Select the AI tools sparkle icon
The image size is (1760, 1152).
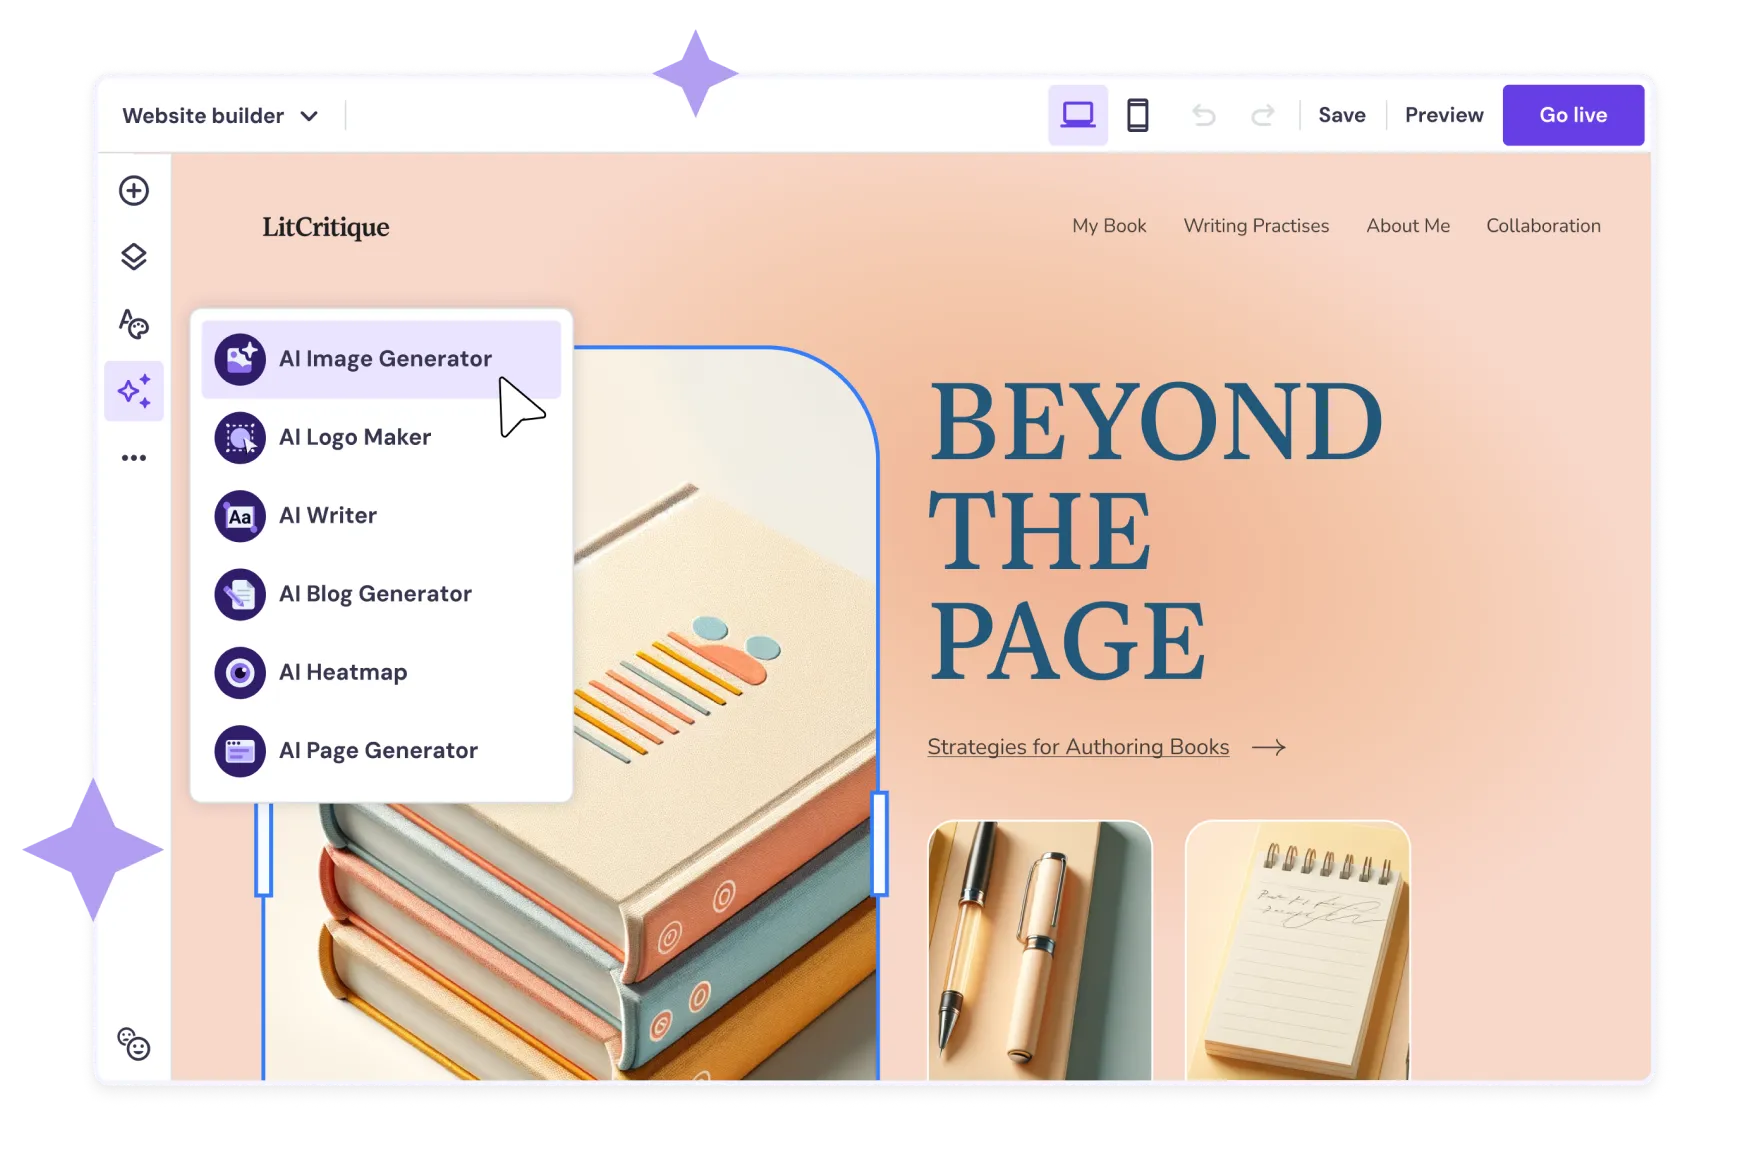[134, 391]
